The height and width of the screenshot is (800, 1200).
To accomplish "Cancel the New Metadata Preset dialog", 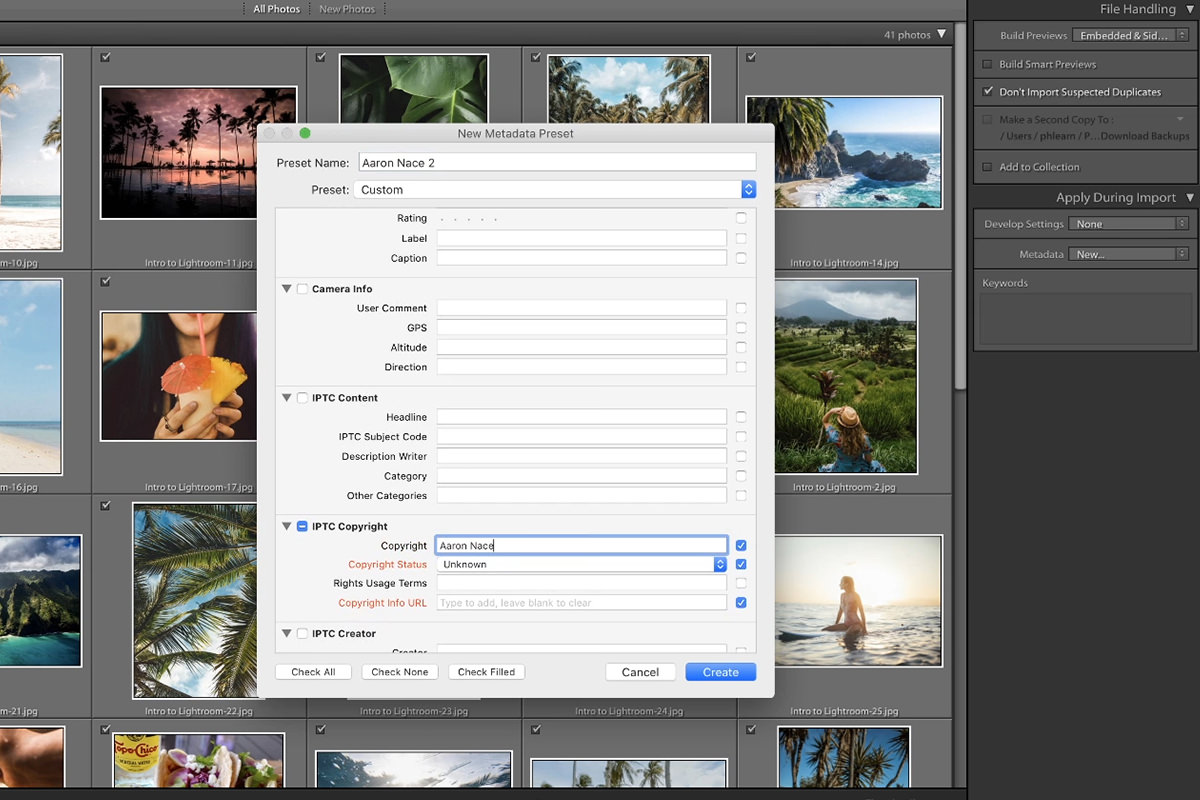I will pyautogui.click(x=640, y=672).
